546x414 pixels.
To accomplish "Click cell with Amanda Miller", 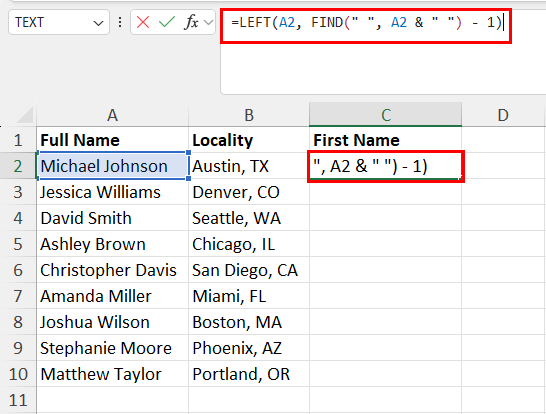I will 112,296.
